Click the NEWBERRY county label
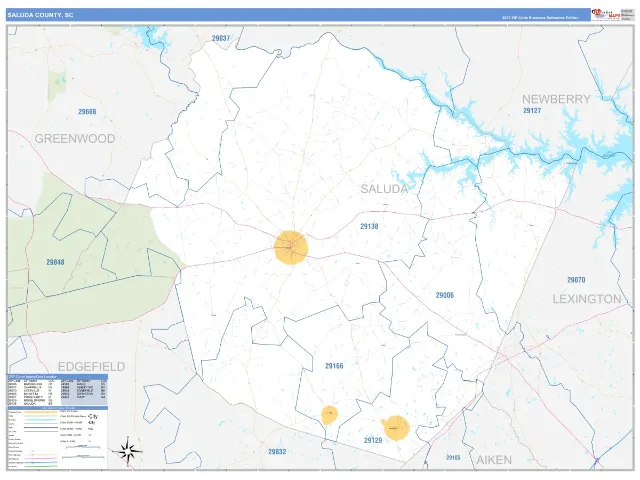 pos(556,99)
